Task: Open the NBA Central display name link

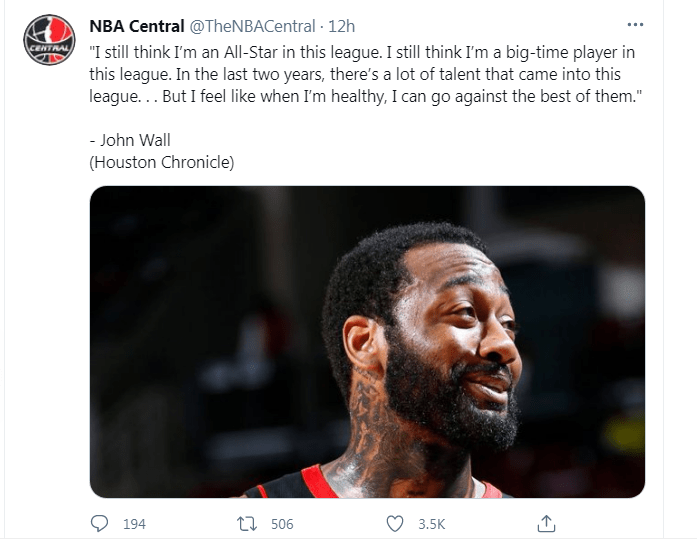Action: tap(137, 26)
